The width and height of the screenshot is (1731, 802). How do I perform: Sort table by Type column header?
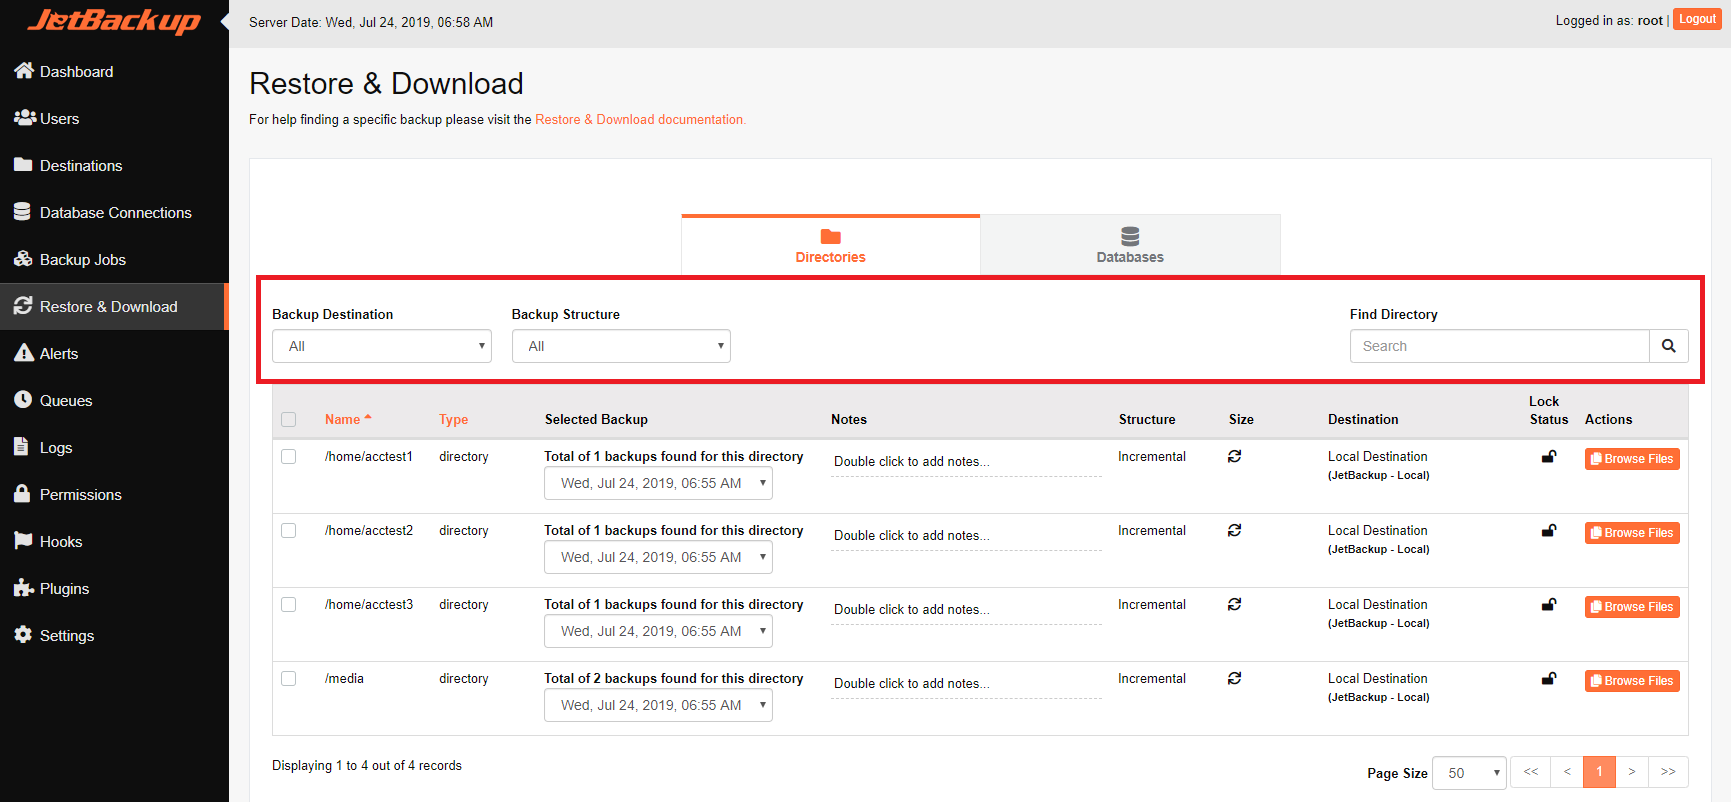click(453, 419)
